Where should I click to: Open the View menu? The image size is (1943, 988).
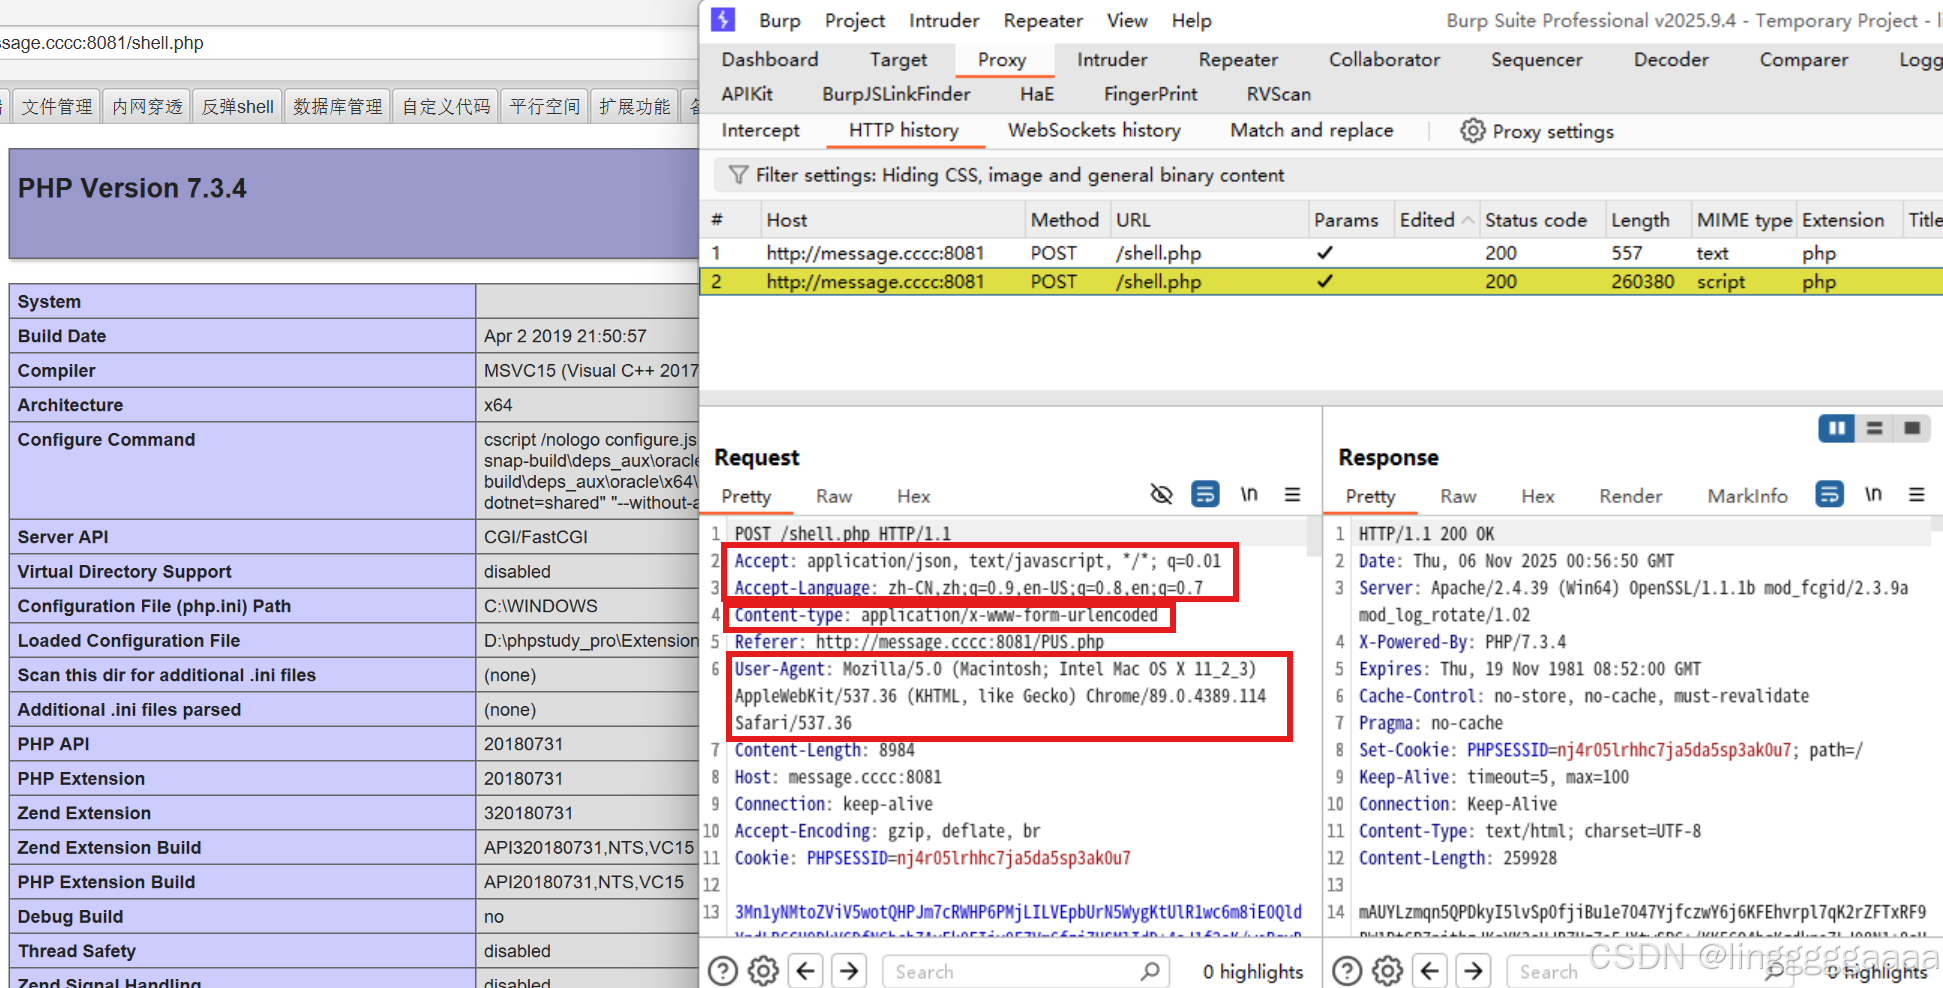[1127, 21]
